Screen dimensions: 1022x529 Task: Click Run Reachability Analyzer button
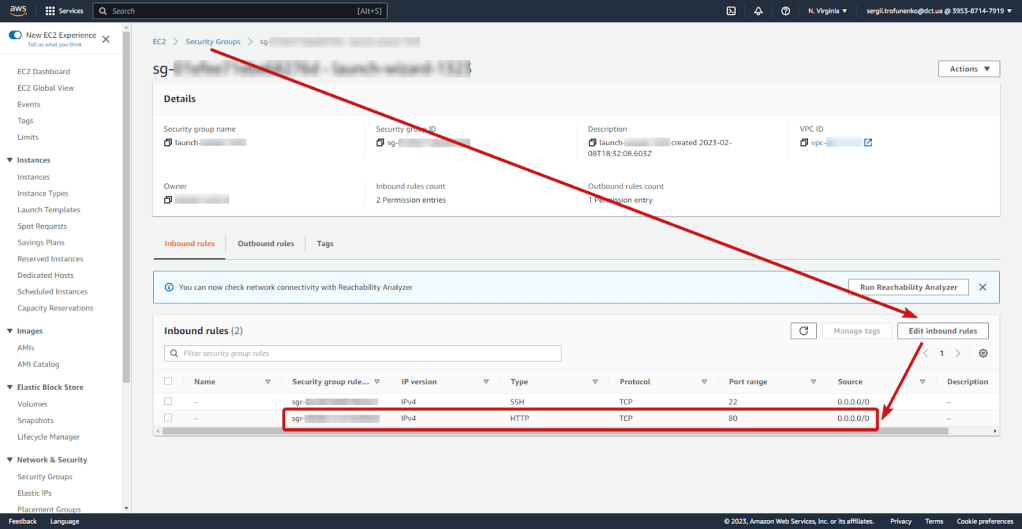point(908,287)
